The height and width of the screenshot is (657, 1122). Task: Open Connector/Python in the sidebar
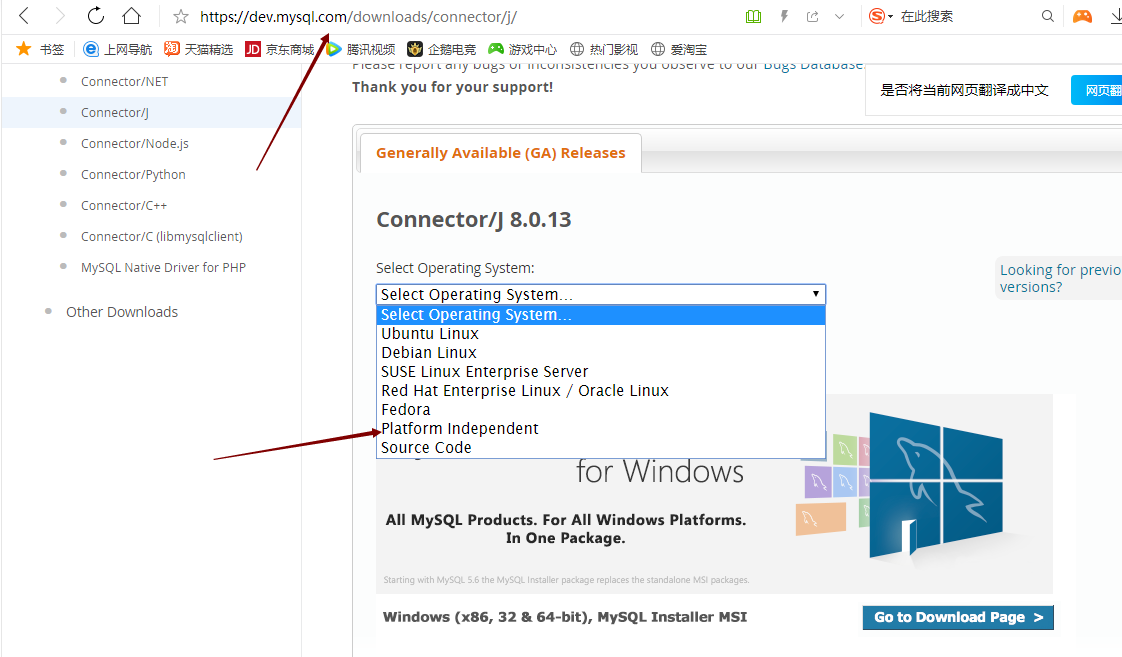[133, 174]
